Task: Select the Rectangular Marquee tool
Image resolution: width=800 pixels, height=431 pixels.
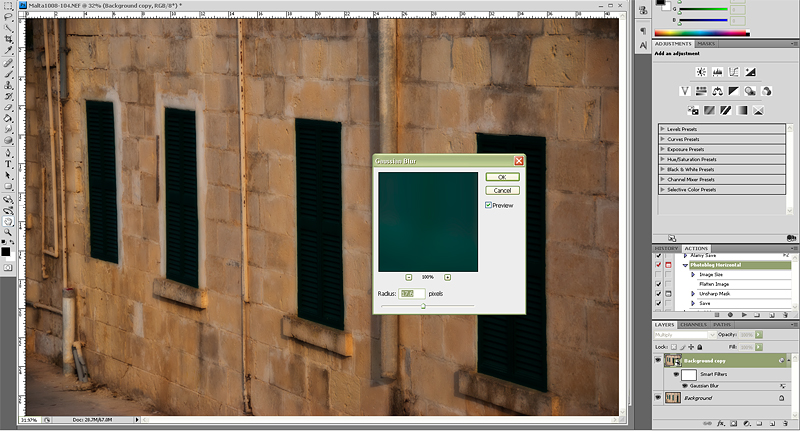Action: [9, 5]
